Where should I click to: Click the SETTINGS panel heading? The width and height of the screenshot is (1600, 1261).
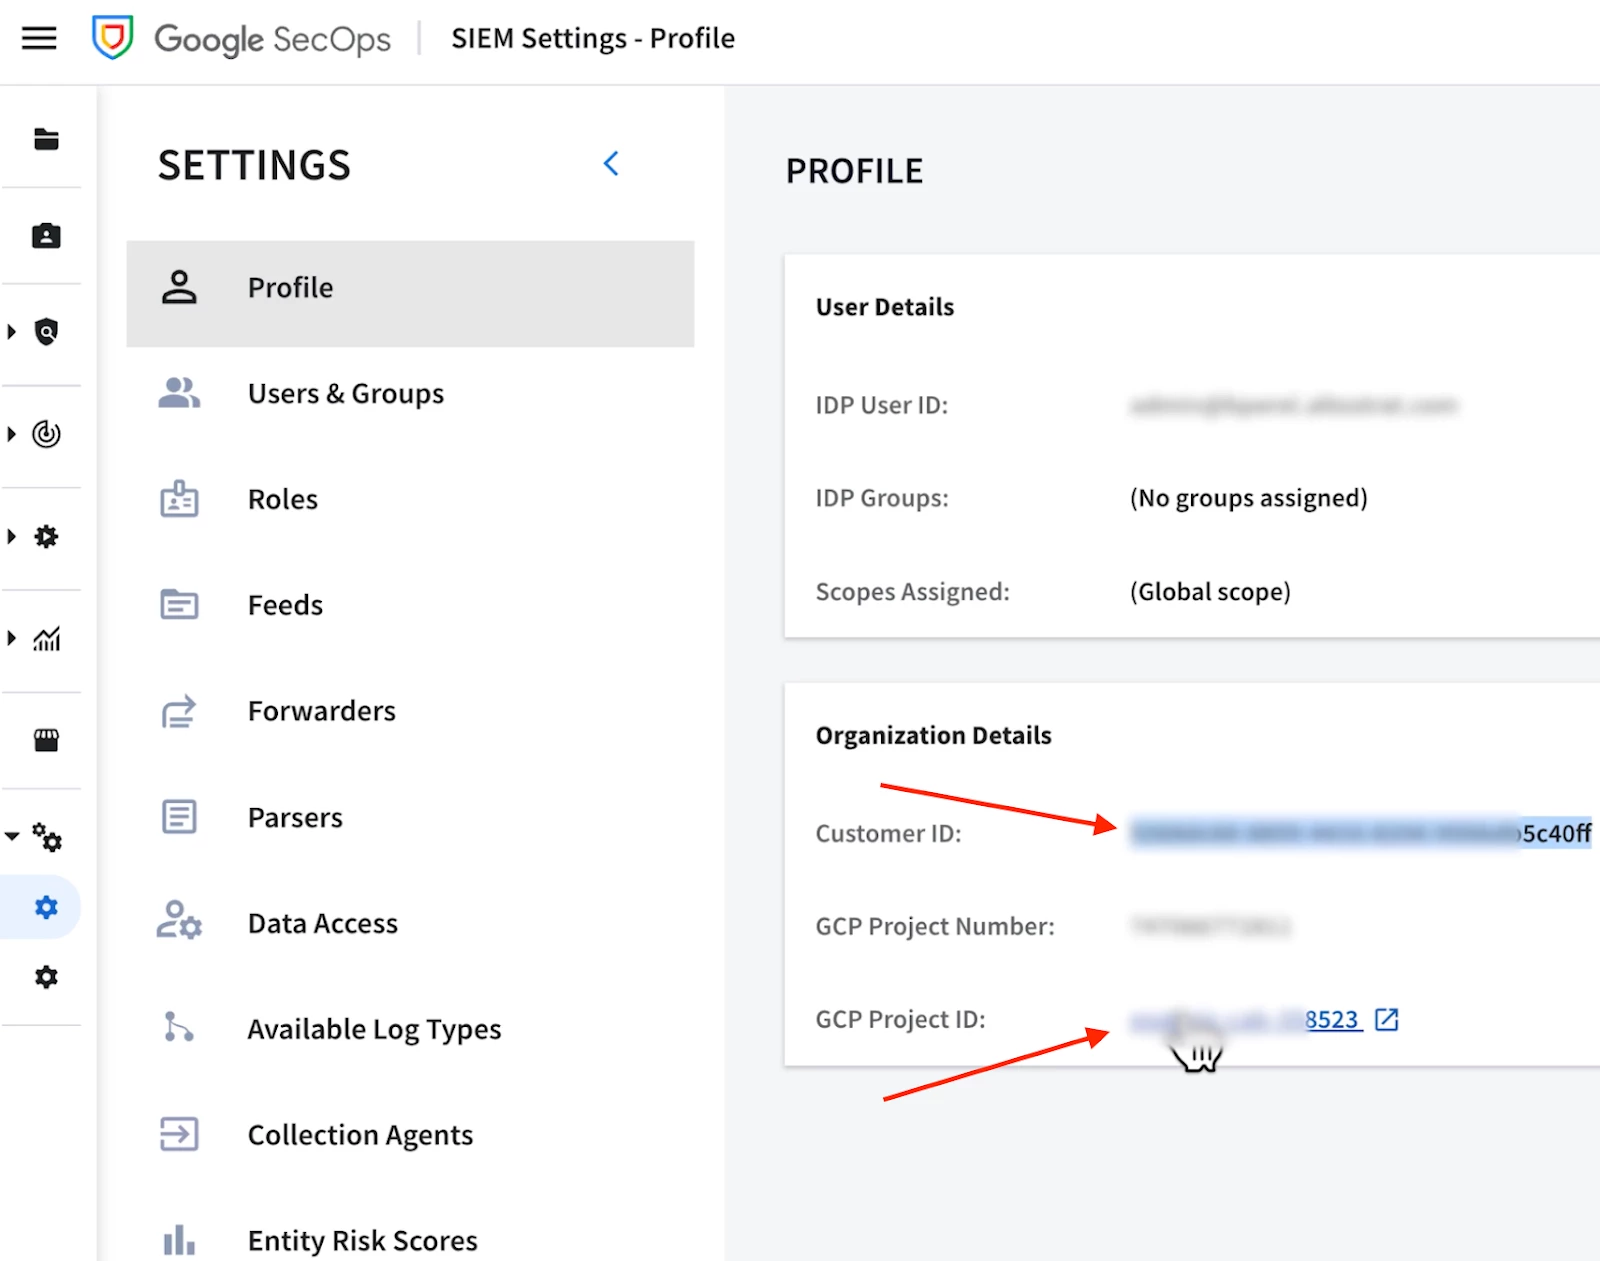tap(254, 165)
